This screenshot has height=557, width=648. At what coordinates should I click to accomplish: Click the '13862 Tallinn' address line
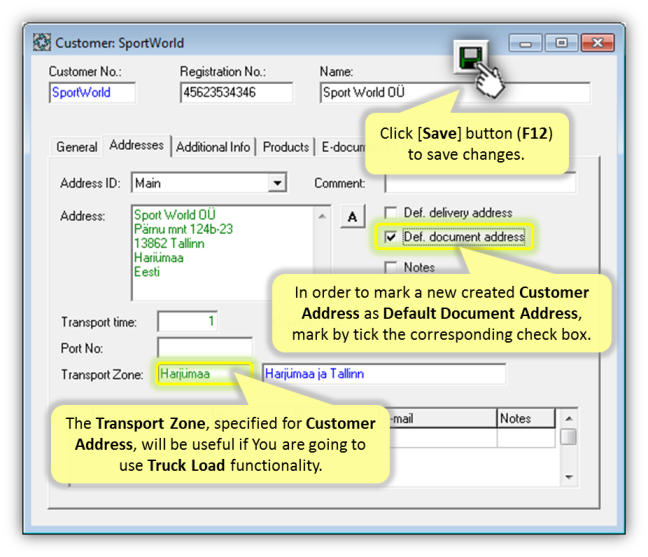(169, 243)
